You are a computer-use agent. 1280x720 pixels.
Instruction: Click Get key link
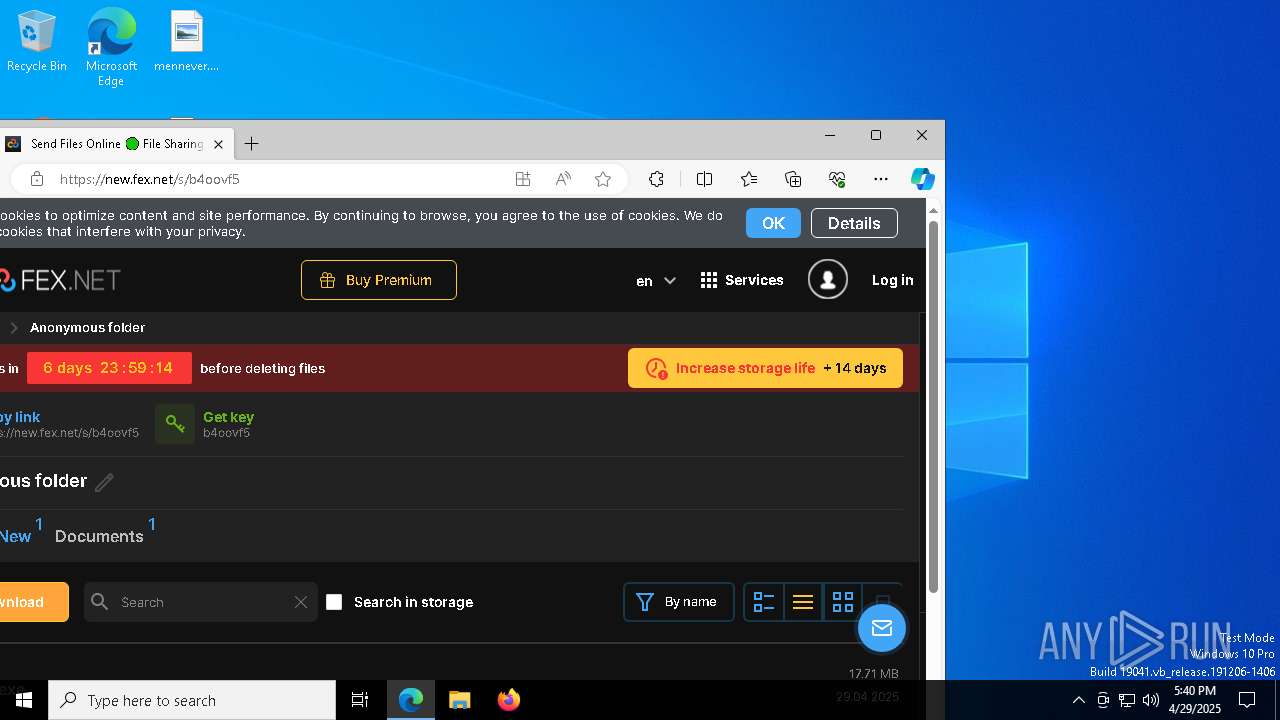pyautogui.click(x=228, y=417)
